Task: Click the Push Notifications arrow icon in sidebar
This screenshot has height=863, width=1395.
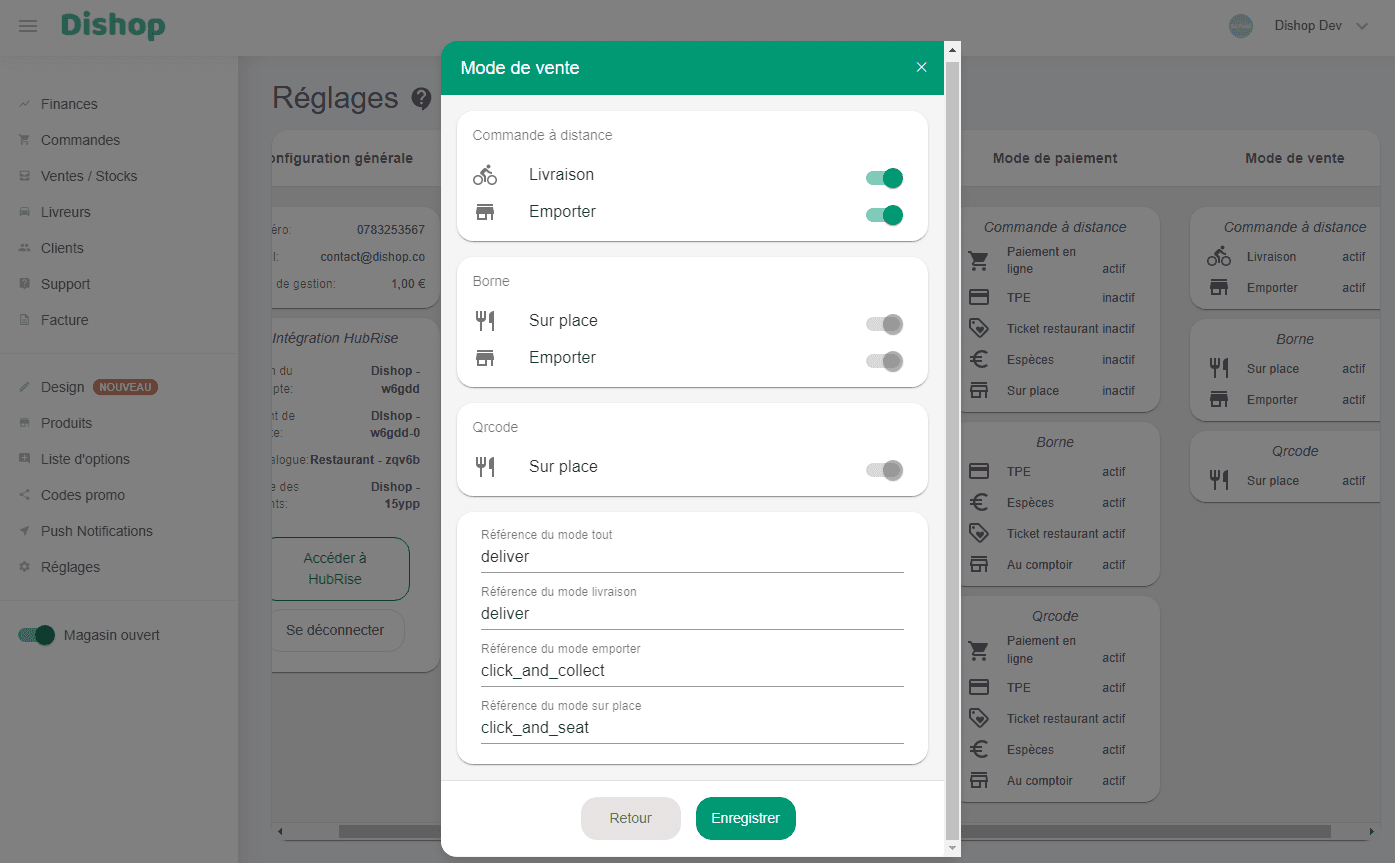Action: (x=24, y=531)
